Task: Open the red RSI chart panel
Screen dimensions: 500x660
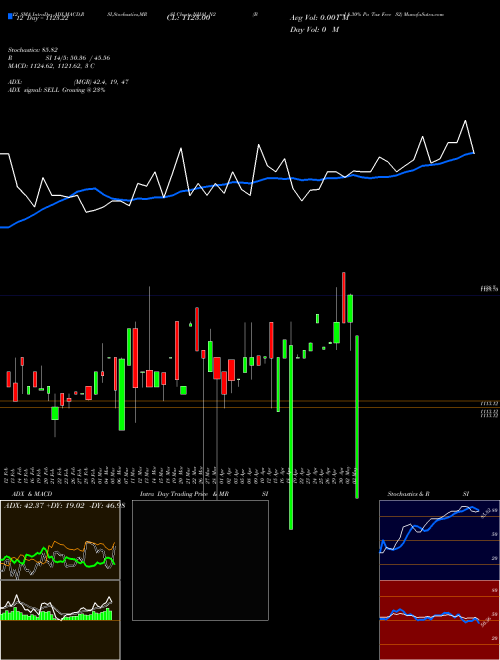Action: [x=439, y=620]
